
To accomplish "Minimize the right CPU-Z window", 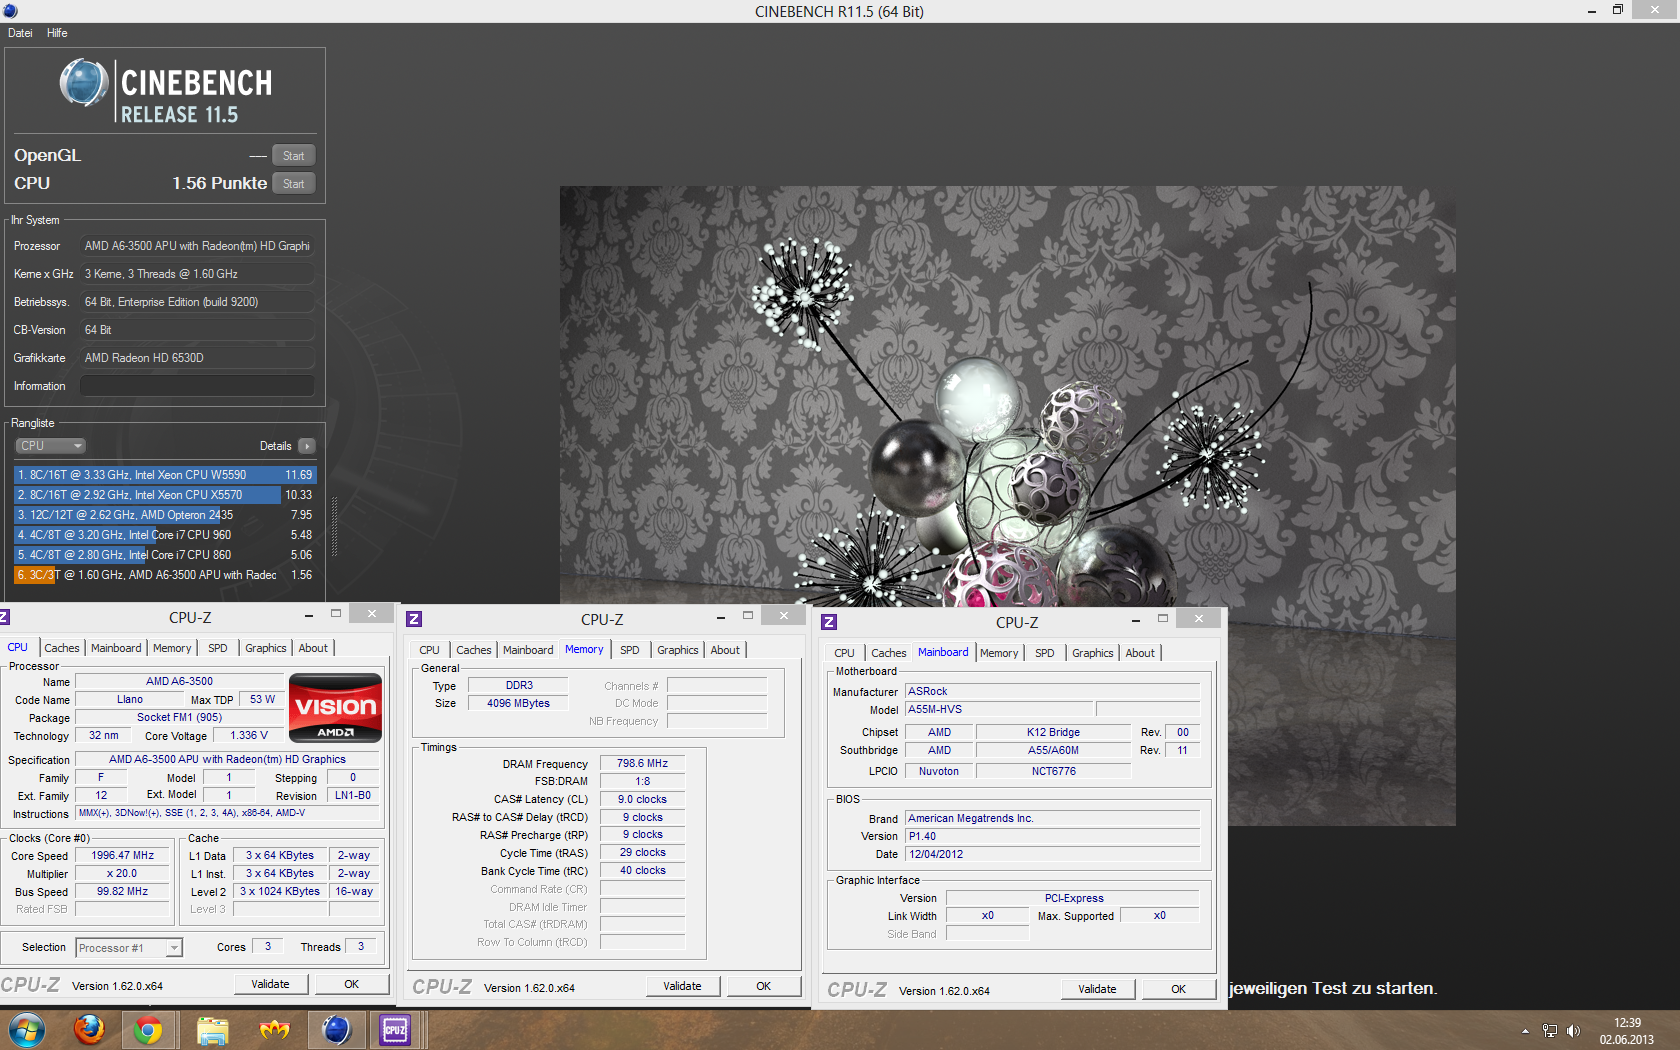I will click(x=1136, y=620).
